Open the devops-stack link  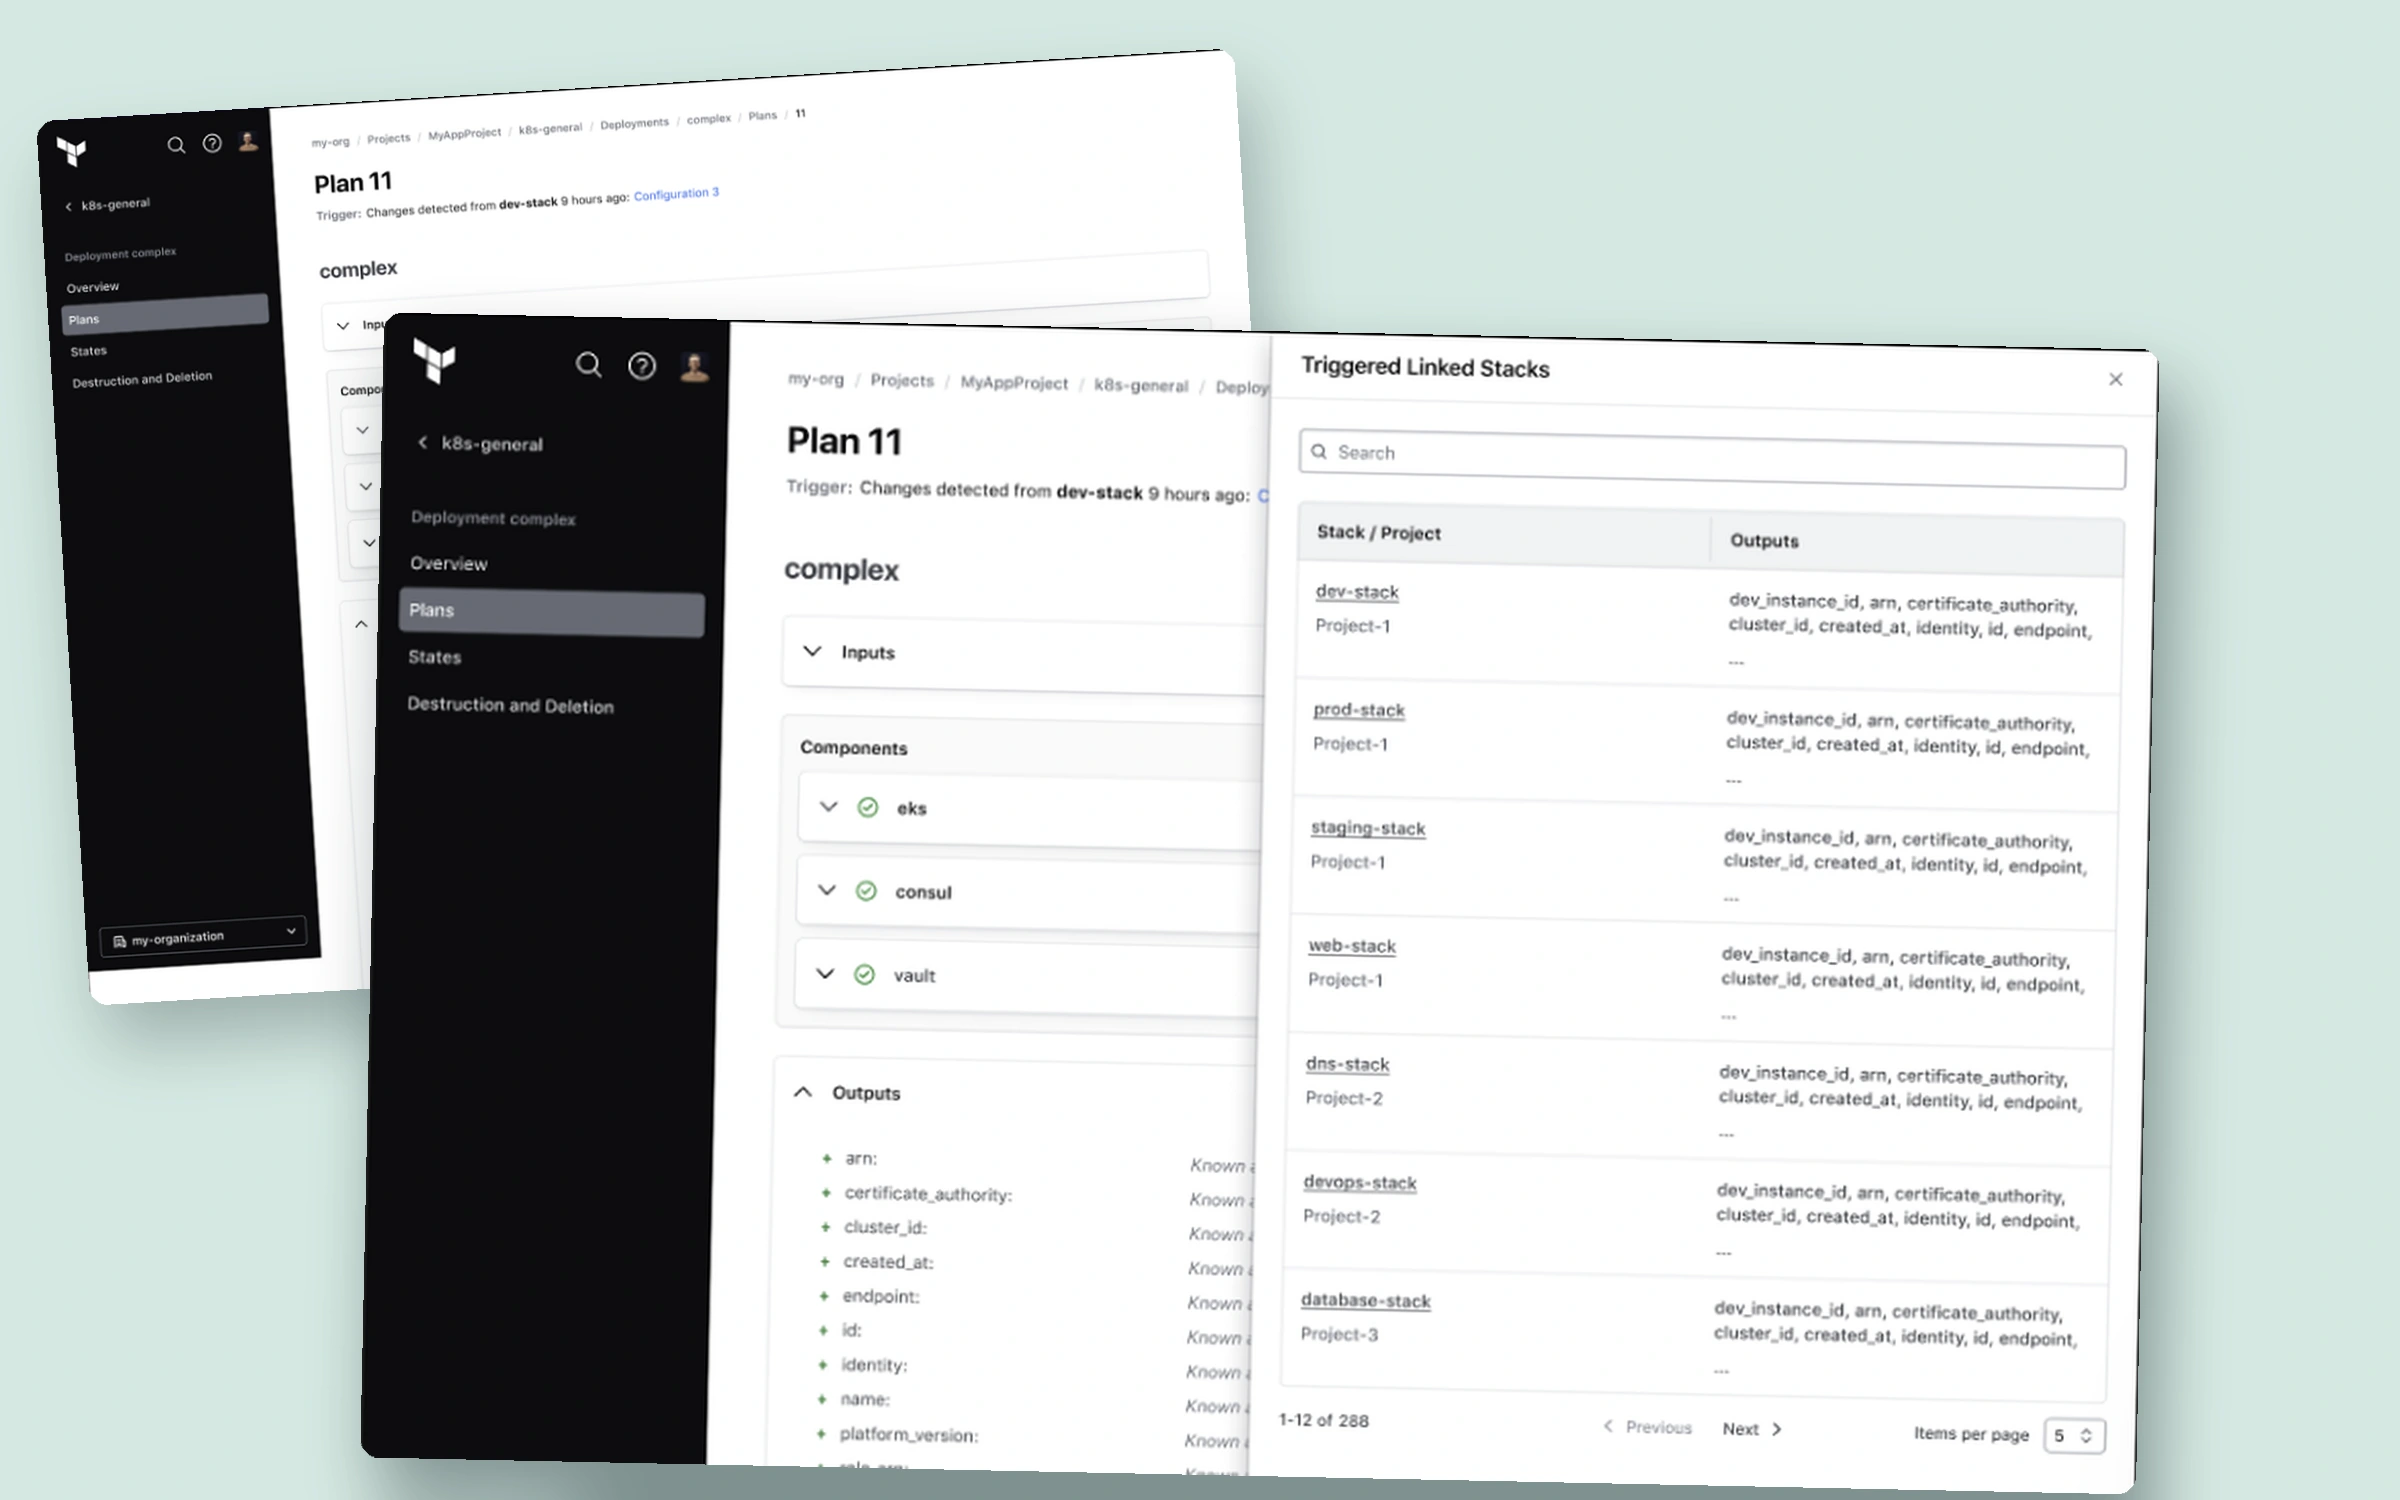[1360, 1182]
